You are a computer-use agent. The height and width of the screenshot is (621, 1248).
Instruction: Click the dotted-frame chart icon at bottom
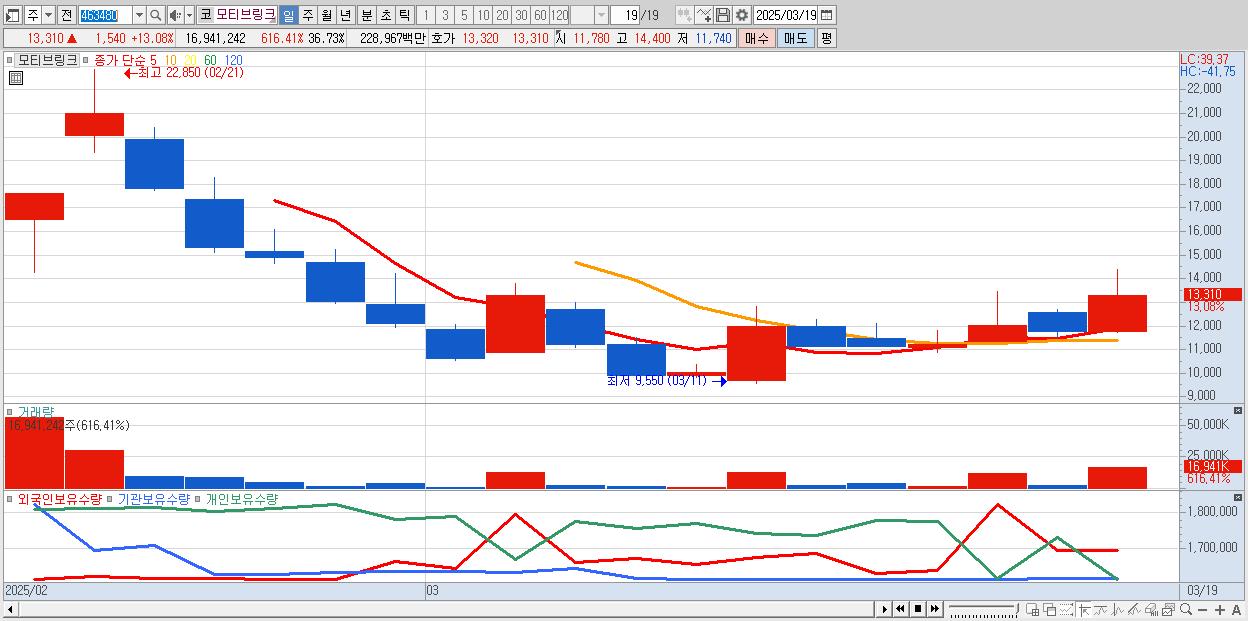click(1066, 609)
